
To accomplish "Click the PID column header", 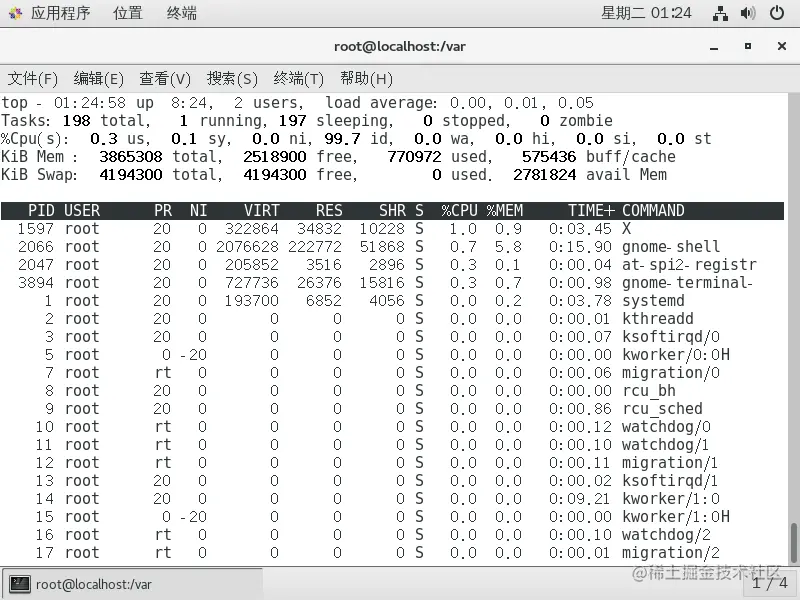I will point(41,211).
